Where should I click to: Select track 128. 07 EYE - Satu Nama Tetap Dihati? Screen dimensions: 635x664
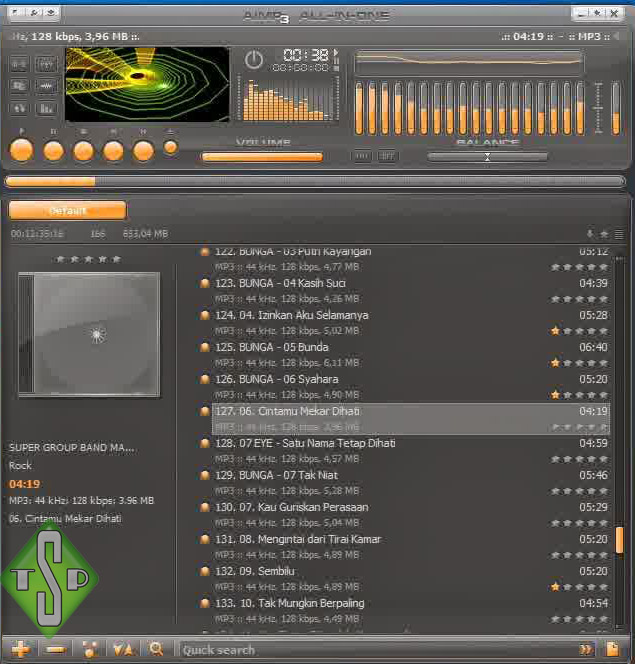[x=411, y=451]
